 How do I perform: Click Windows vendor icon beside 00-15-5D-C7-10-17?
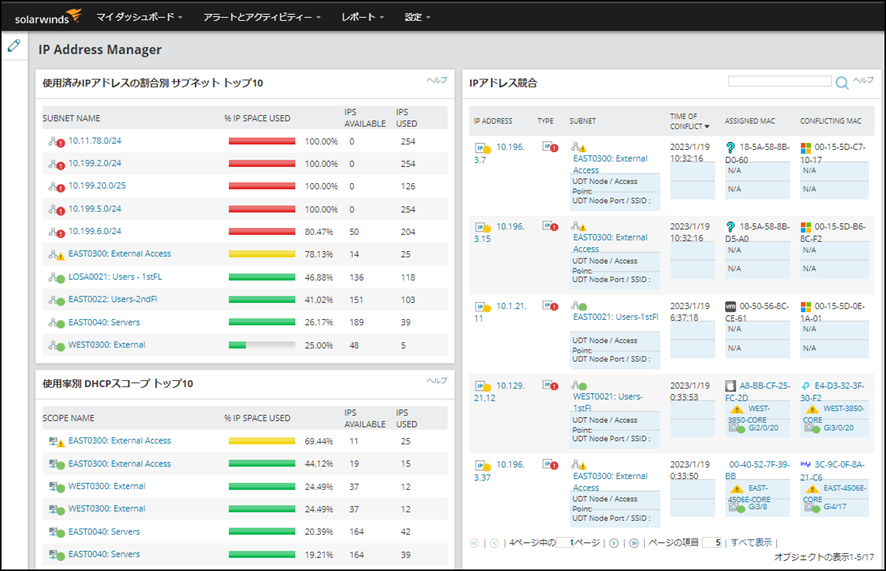pos(806,148)
